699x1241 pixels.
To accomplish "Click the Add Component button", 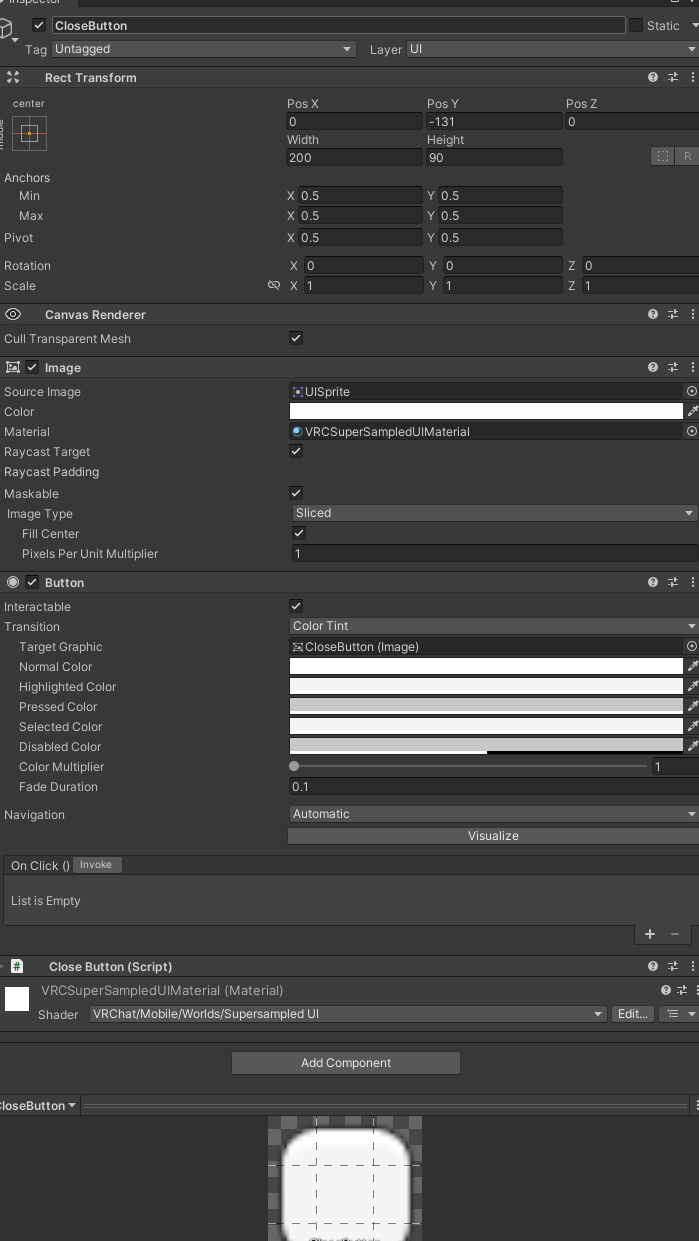I will point(346,1062).
